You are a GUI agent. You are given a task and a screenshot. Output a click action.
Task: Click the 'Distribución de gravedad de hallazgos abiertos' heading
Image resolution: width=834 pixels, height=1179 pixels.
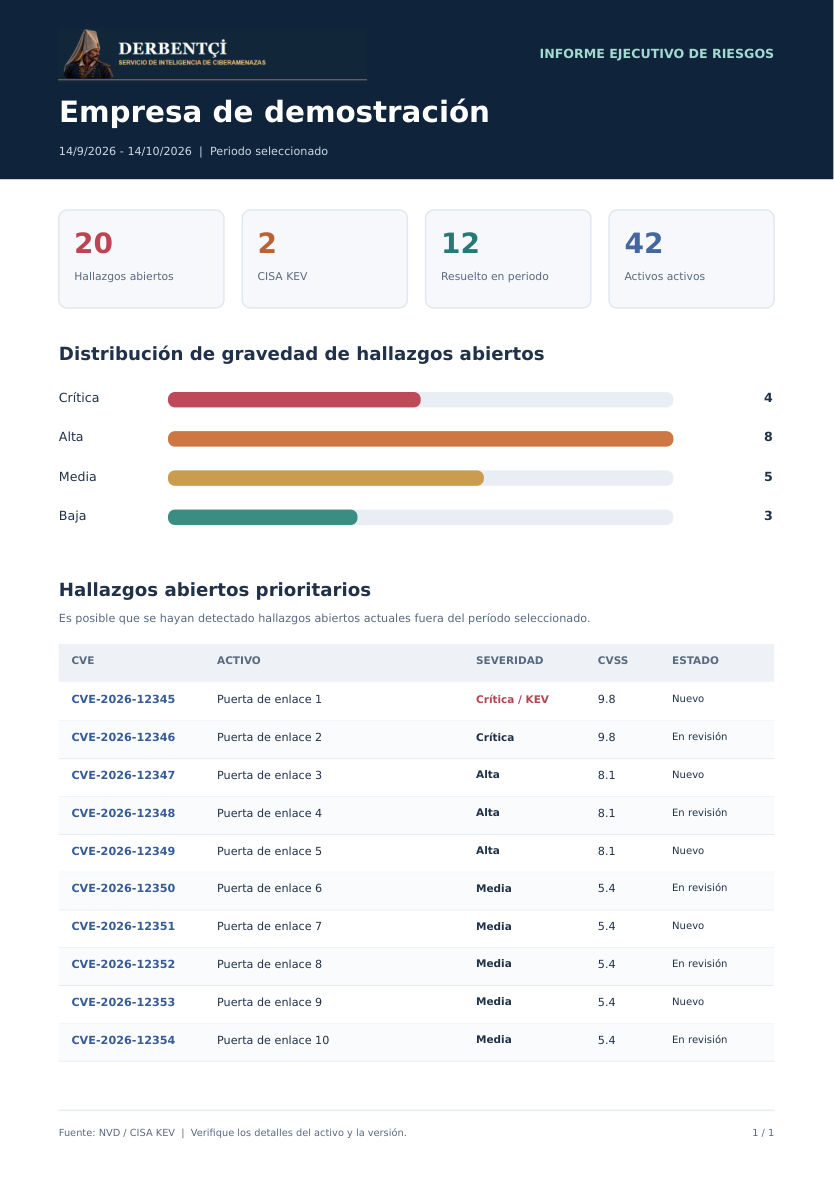tap(302, 354)
